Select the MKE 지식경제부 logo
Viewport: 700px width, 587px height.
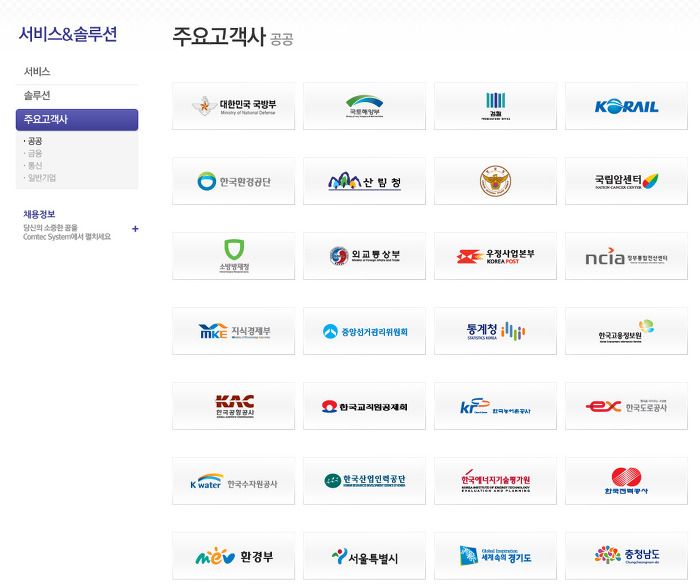pos(233,331)
